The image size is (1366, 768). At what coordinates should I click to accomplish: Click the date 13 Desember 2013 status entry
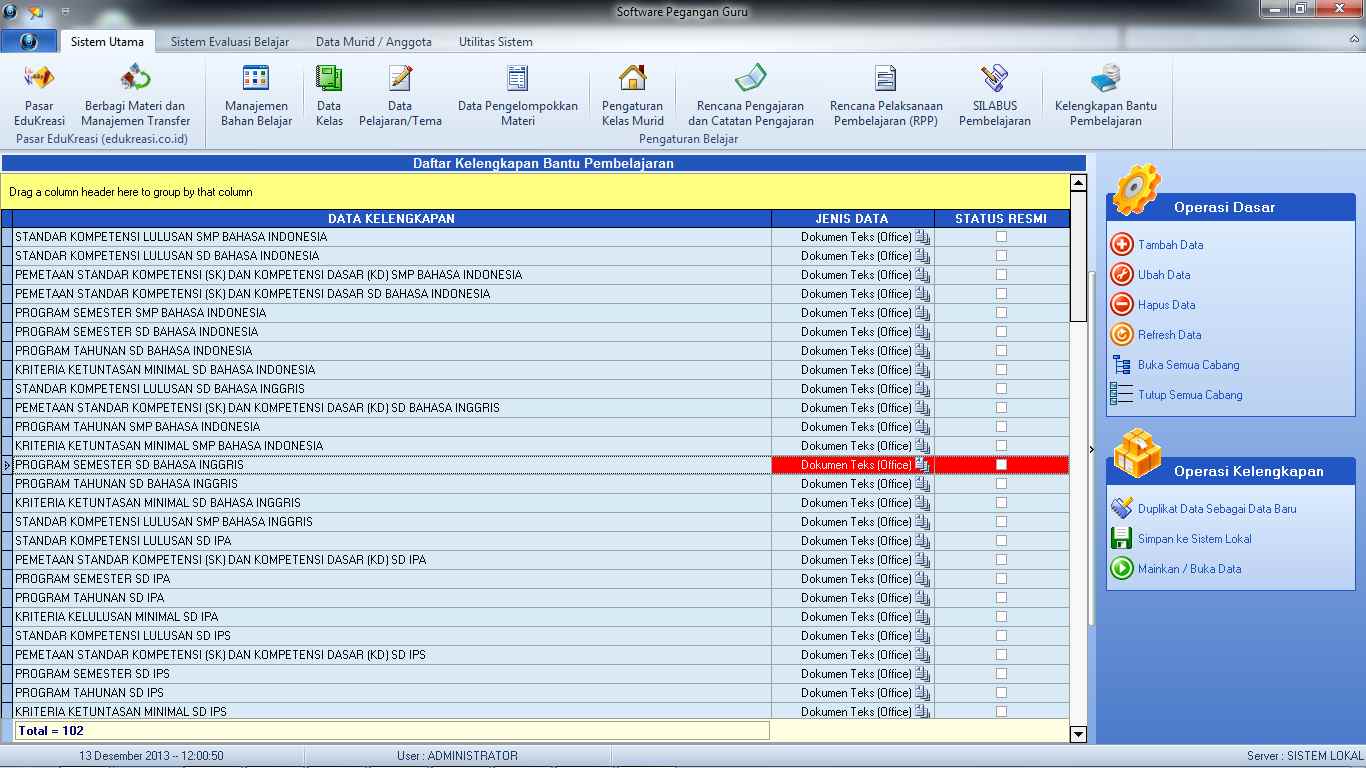coord(151,756)
